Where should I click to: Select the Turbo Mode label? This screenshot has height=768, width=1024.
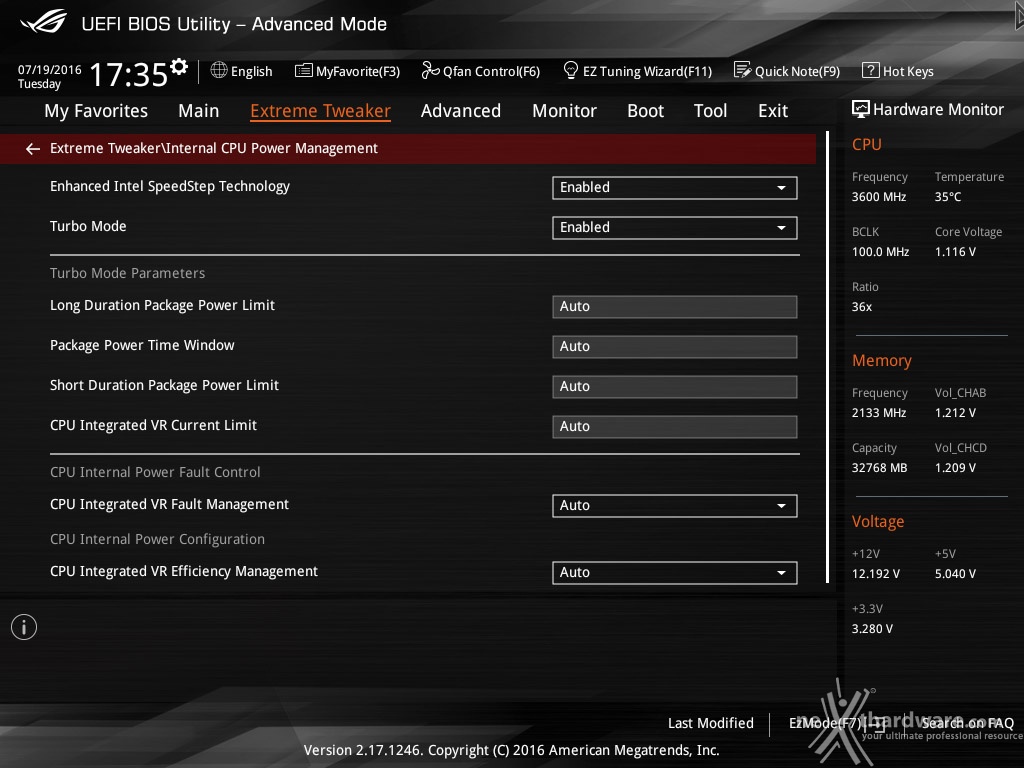(88, 227)
